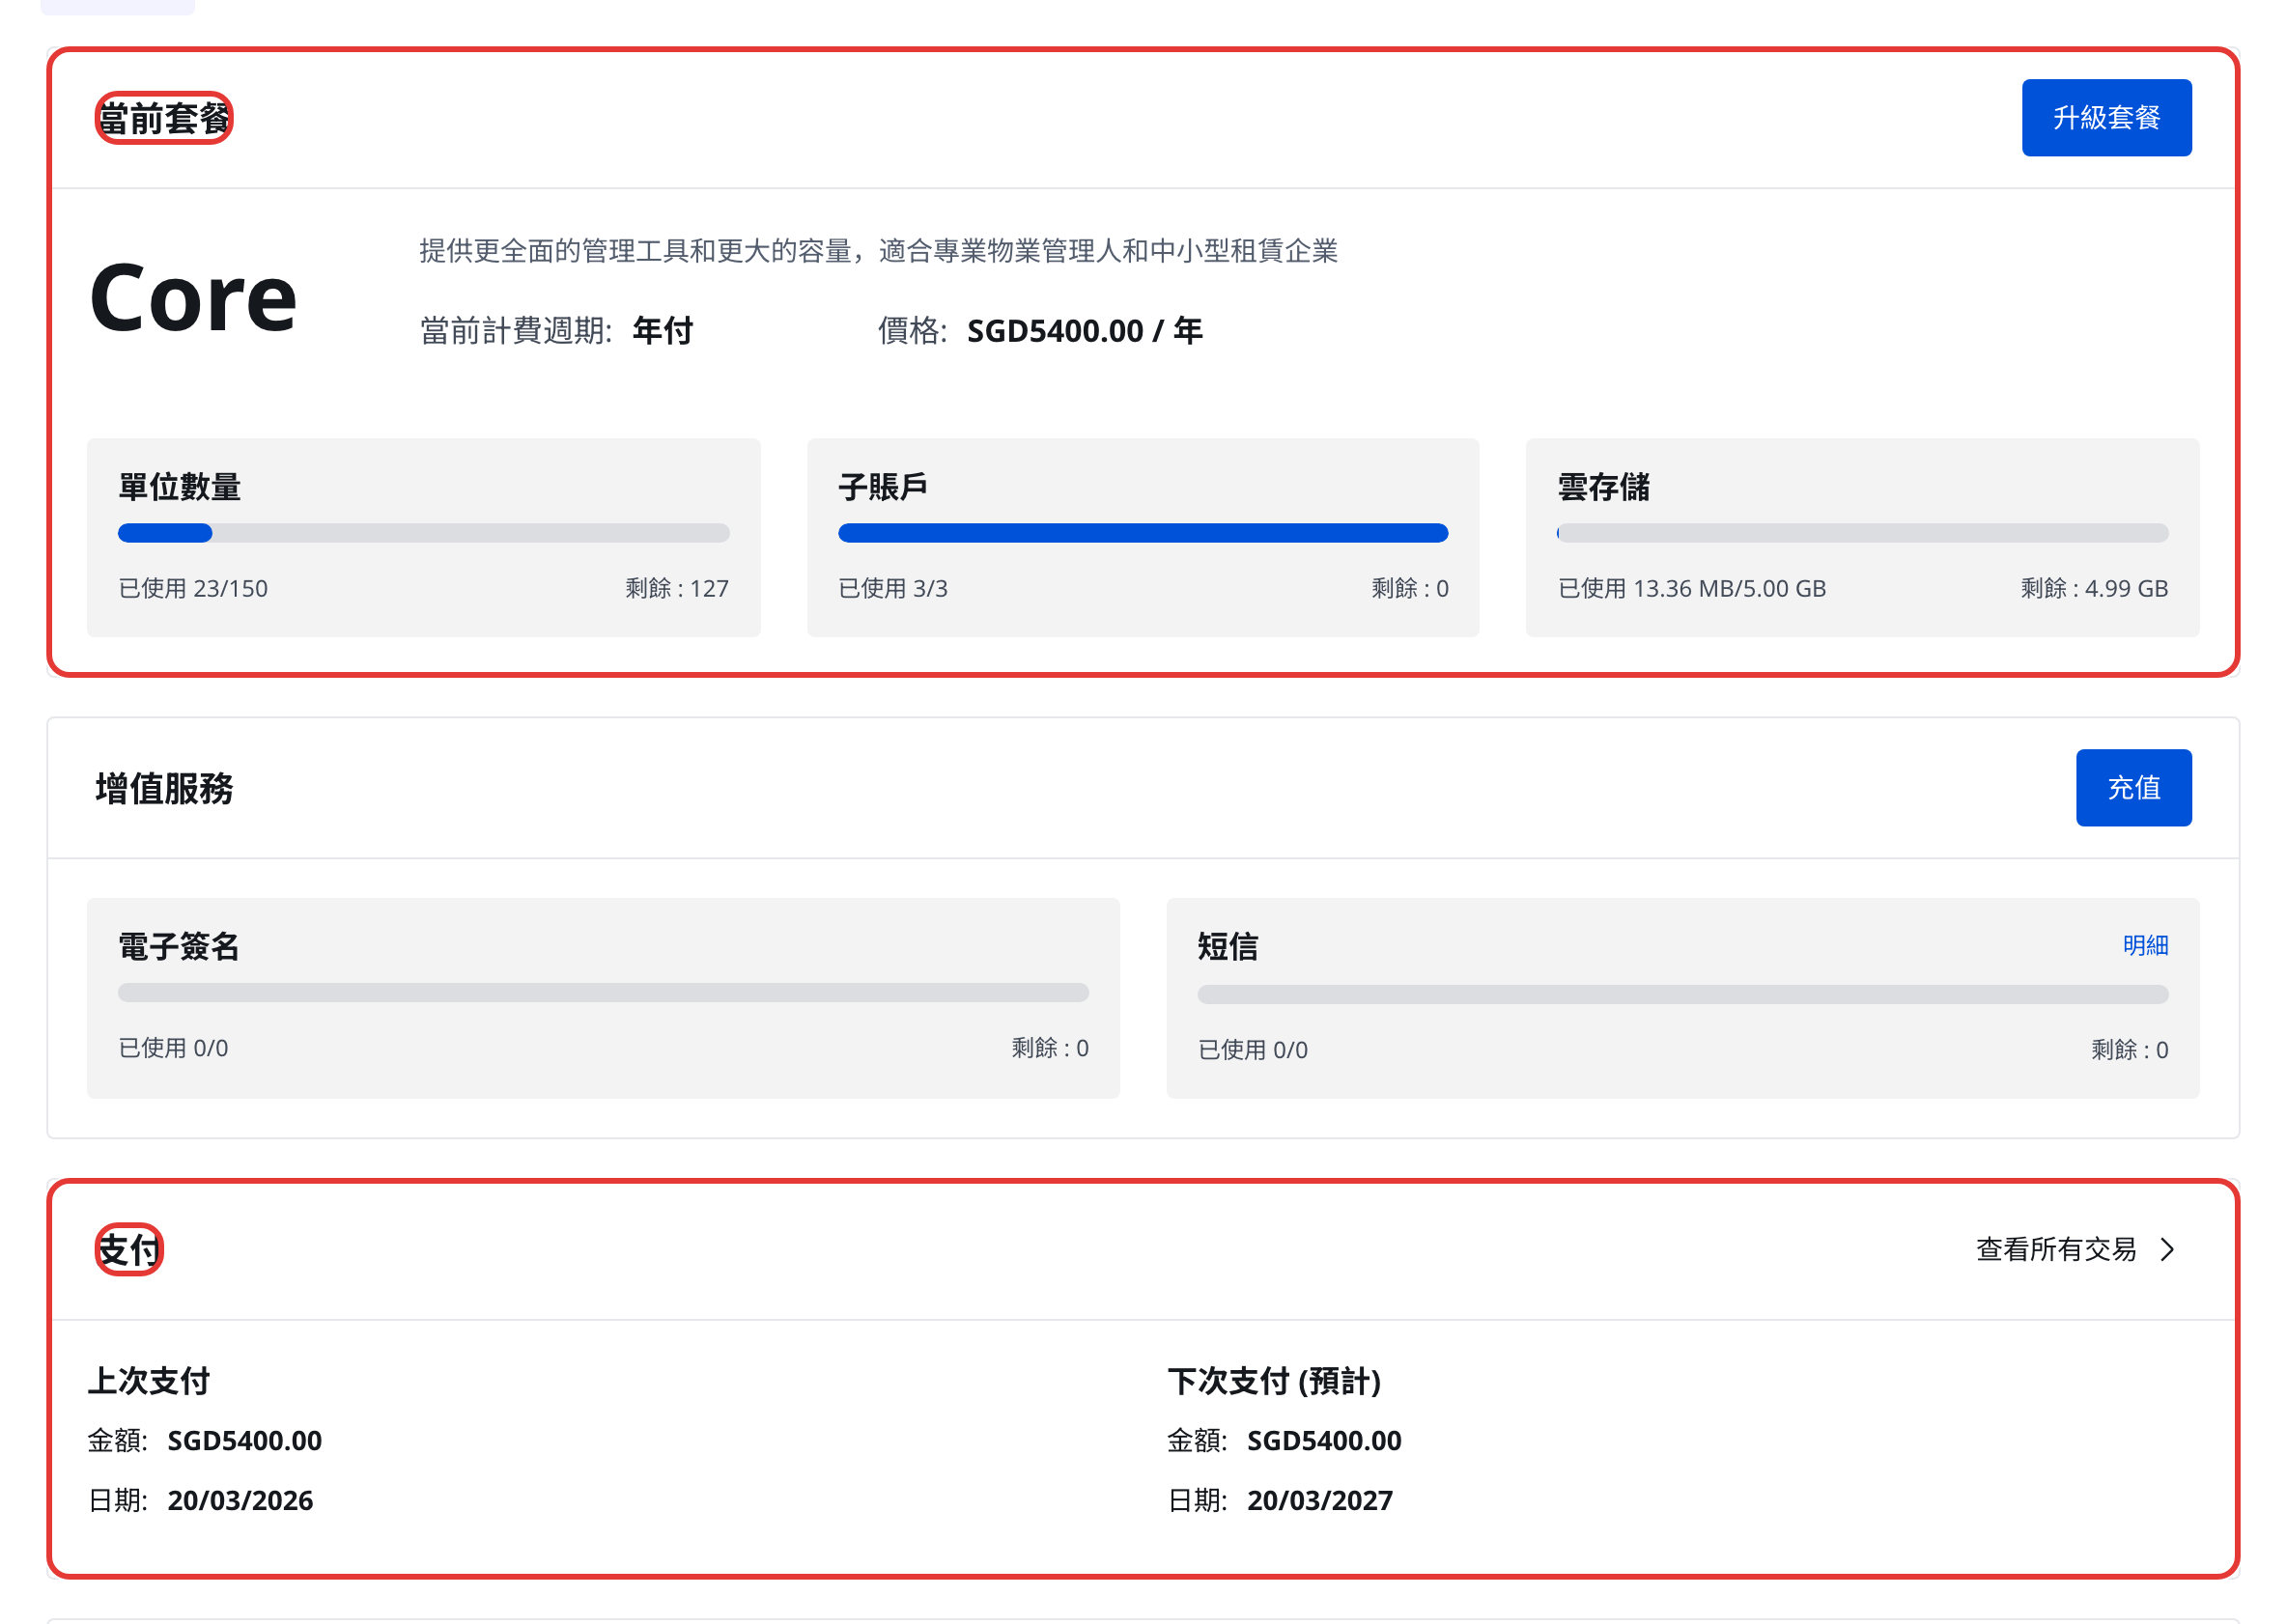Screen dimensions: 2287x1624
Task: Click the 短信 card title
Action: (1228, 946)
